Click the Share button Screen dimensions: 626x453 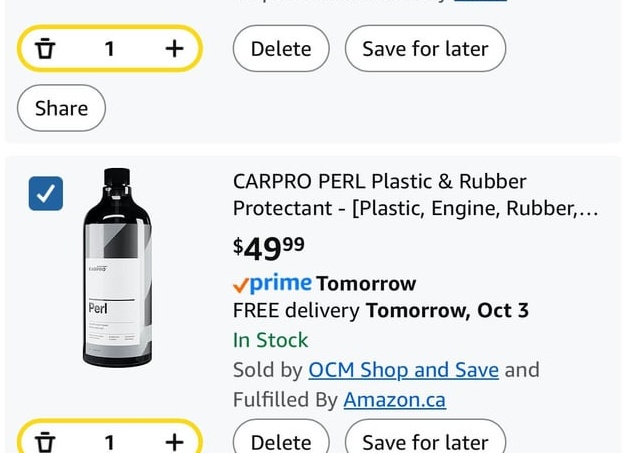pyautogui.click(x=61, y=108)
